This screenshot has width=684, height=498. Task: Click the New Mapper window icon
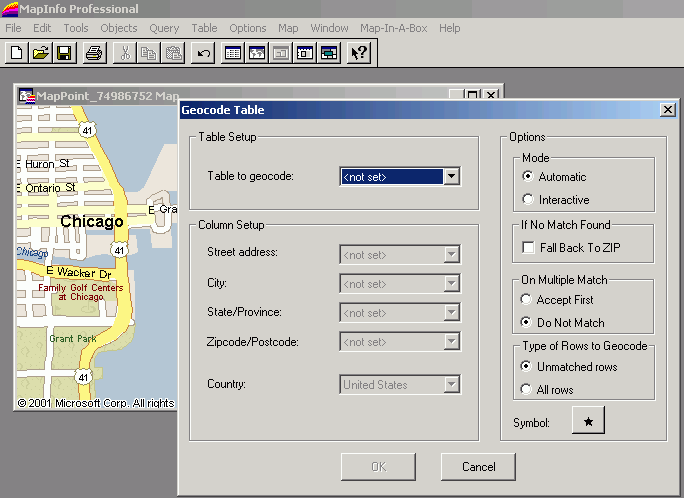(x=257, y=53)
